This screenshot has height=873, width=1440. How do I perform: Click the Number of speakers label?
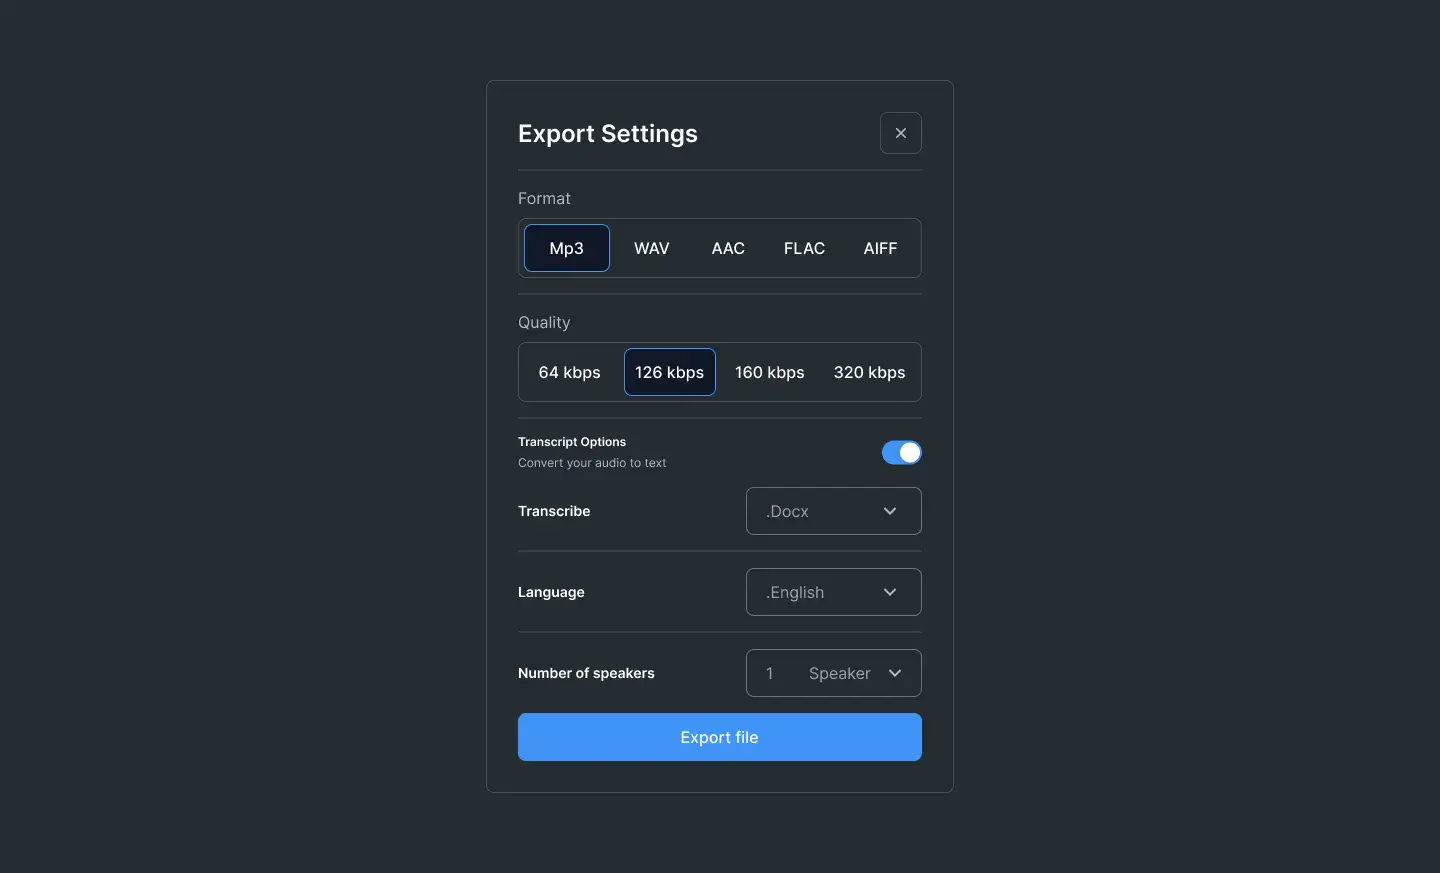pyautogui.click(x=586, y=673)
